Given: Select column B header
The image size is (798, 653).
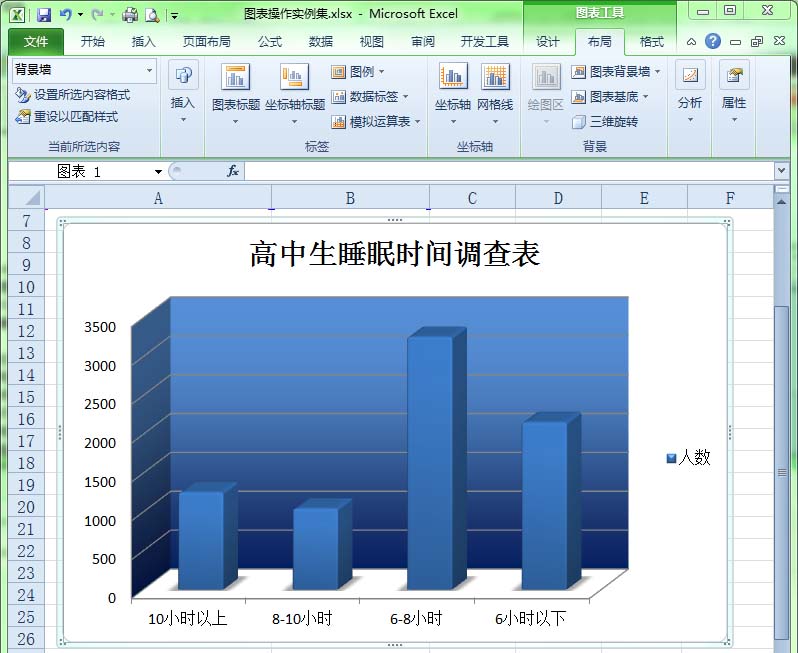Looking at the screenshot, I should 350,197.
